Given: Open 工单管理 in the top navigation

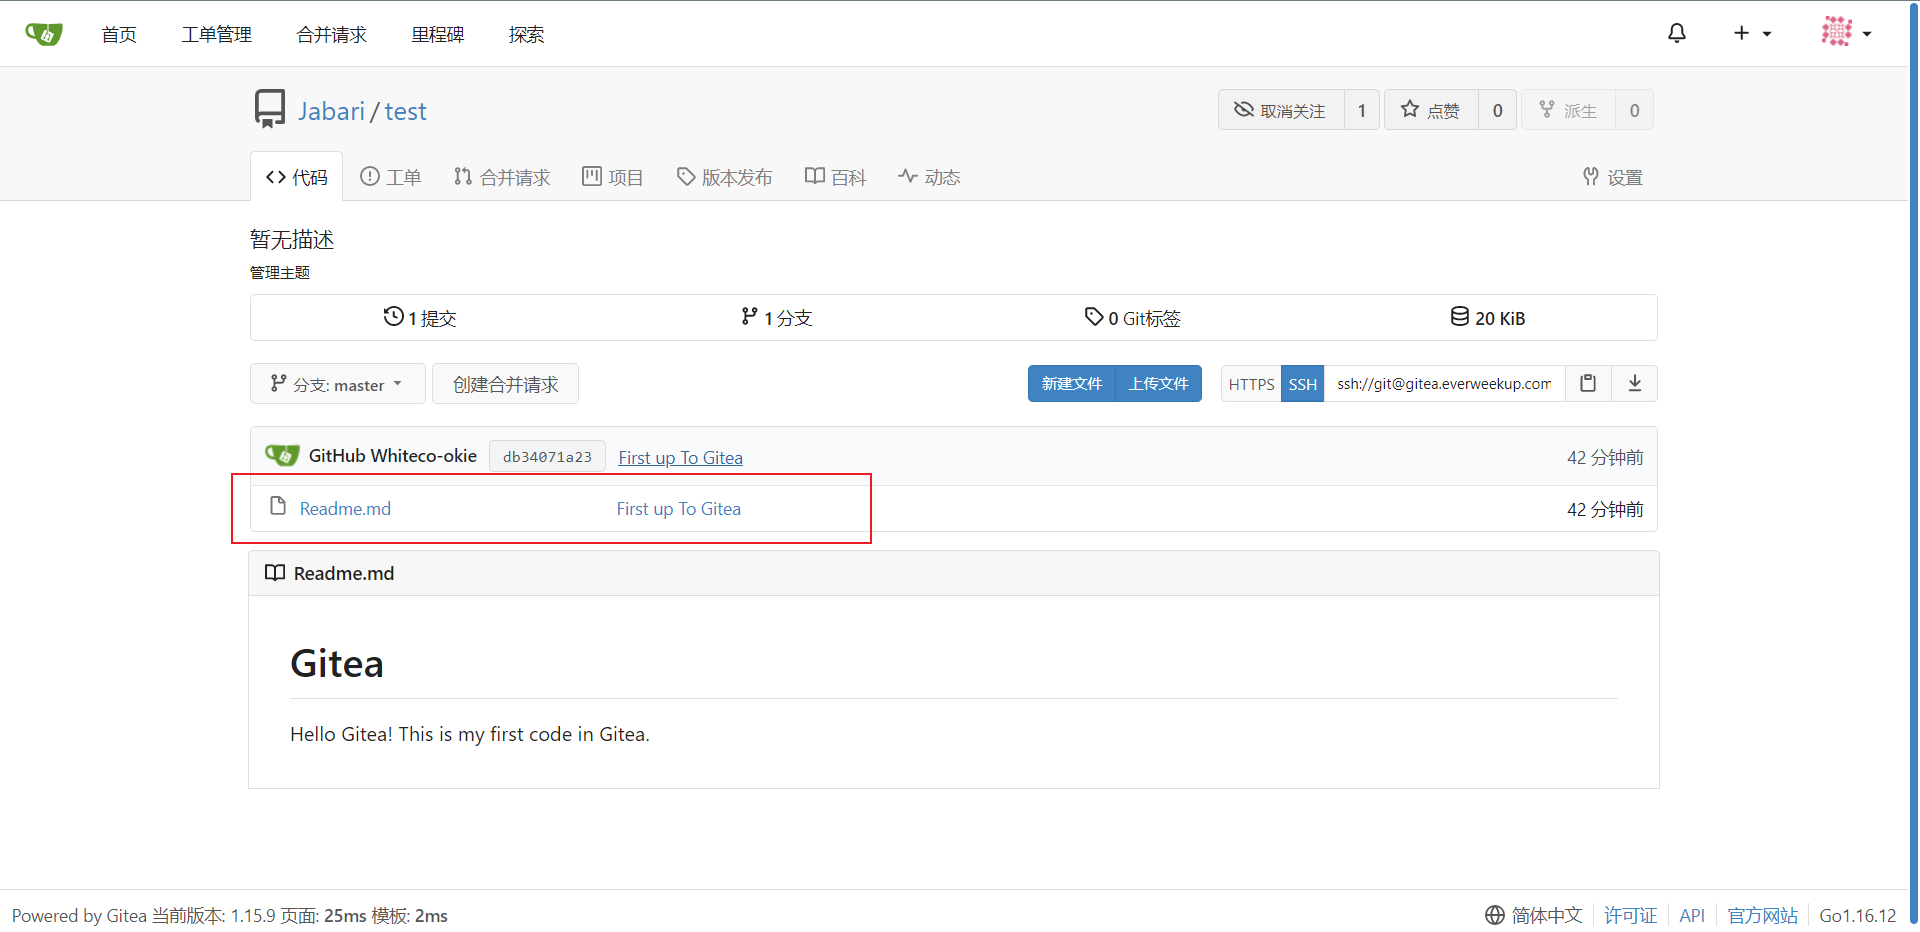Looking at the screenshot, I should [217, 35].
